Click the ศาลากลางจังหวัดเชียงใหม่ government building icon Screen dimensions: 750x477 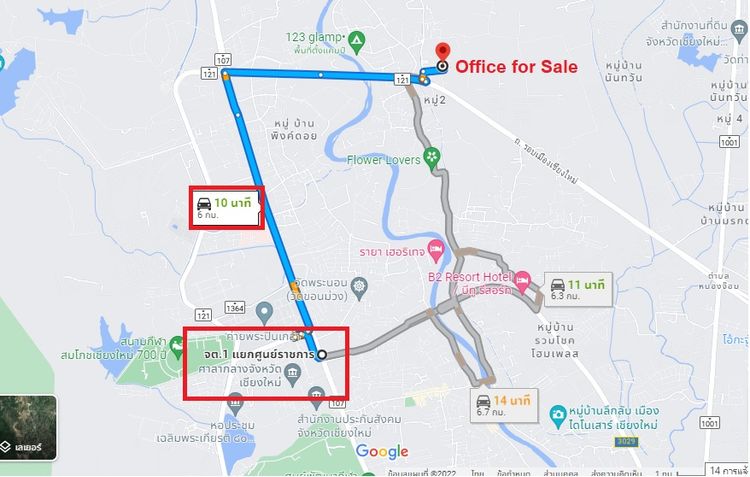point(293,374)
